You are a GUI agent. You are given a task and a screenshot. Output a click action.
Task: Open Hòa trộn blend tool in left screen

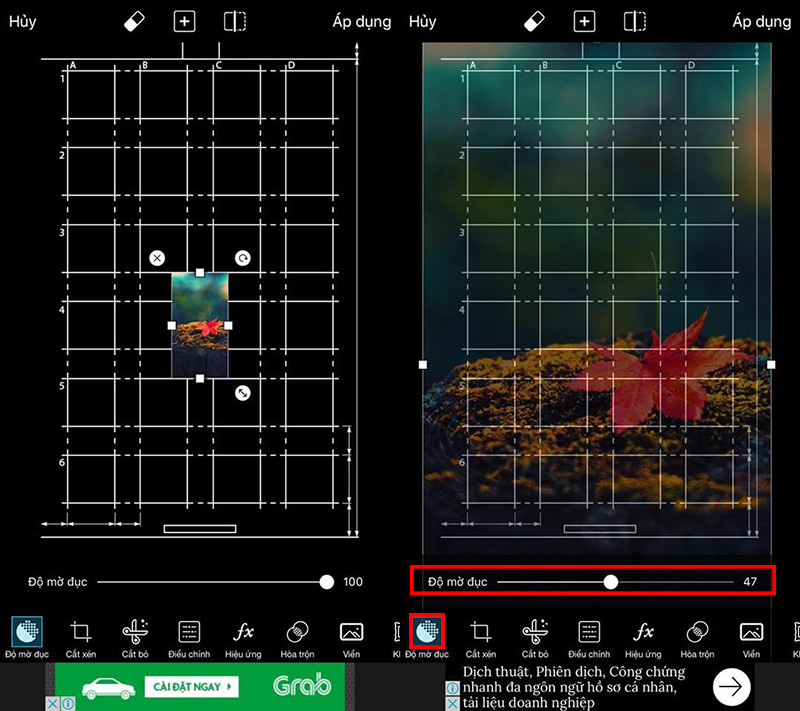coord(297,639)
